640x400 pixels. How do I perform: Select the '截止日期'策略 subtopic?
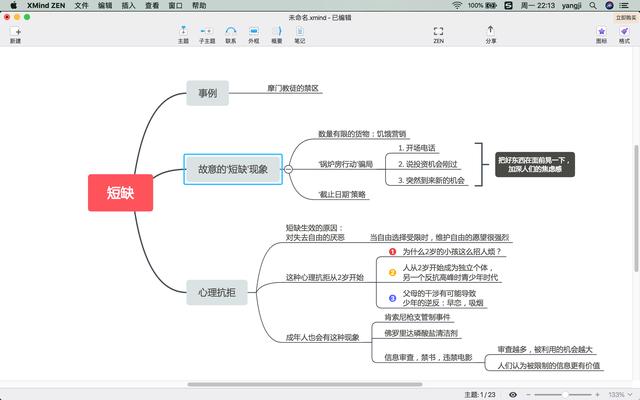tap(342, 194)
